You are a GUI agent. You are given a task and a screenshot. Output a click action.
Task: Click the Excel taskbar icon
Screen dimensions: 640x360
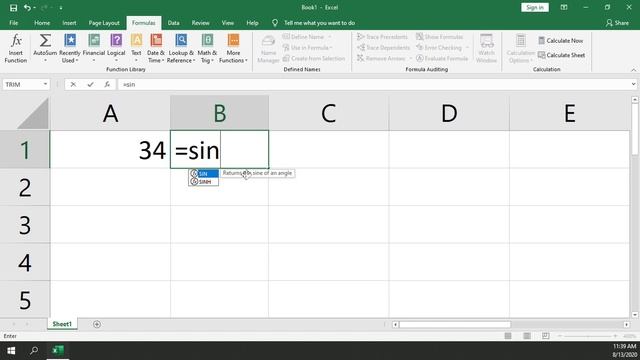click(58, 351)
